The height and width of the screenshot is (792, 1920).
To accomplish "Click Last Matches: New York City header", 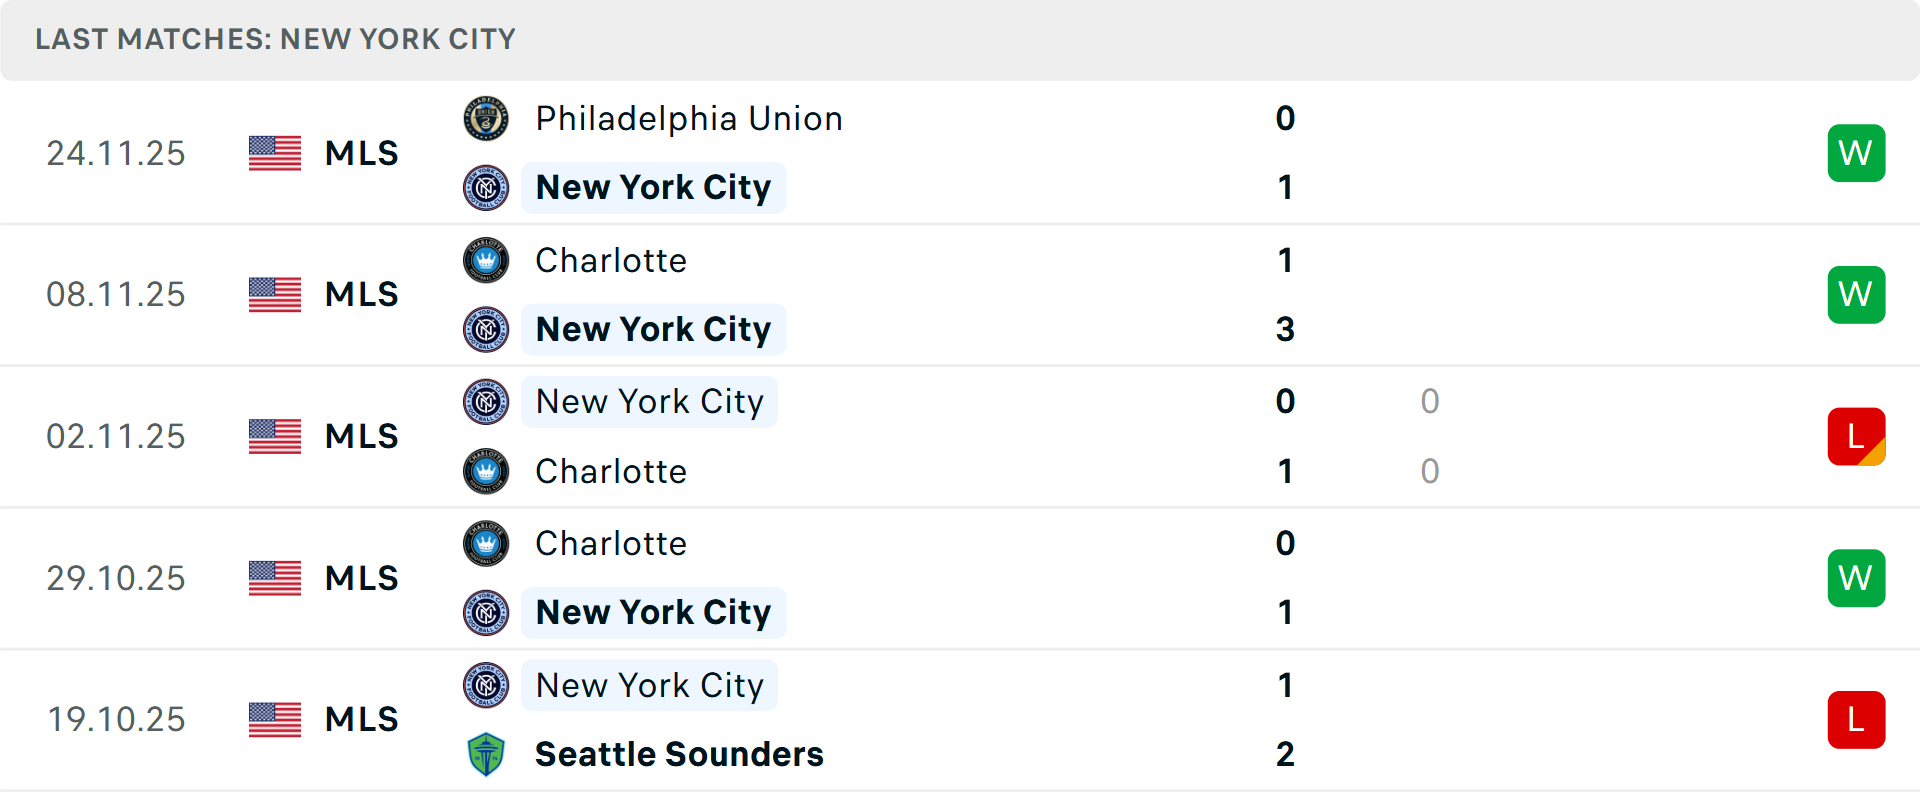I will point(275,39).
